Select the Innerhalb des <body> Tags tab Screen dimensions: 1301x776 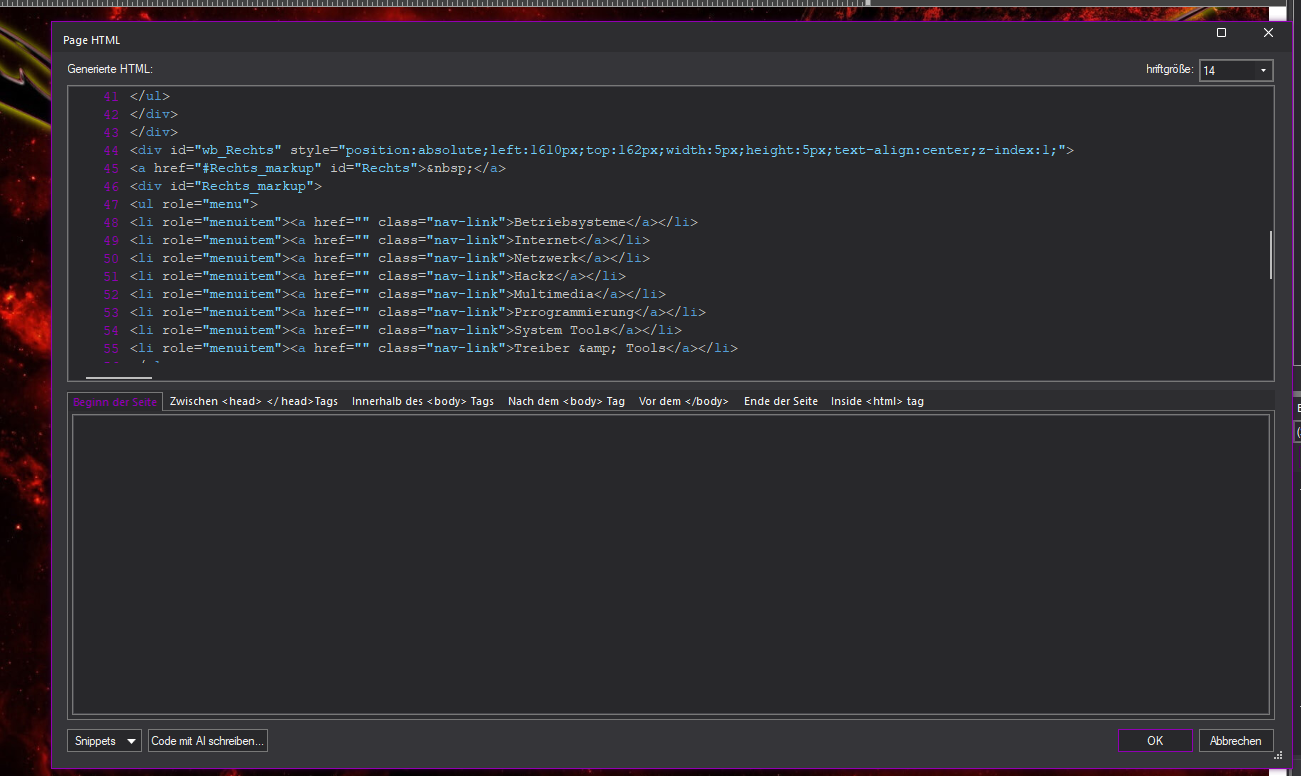tap(423, 401)
